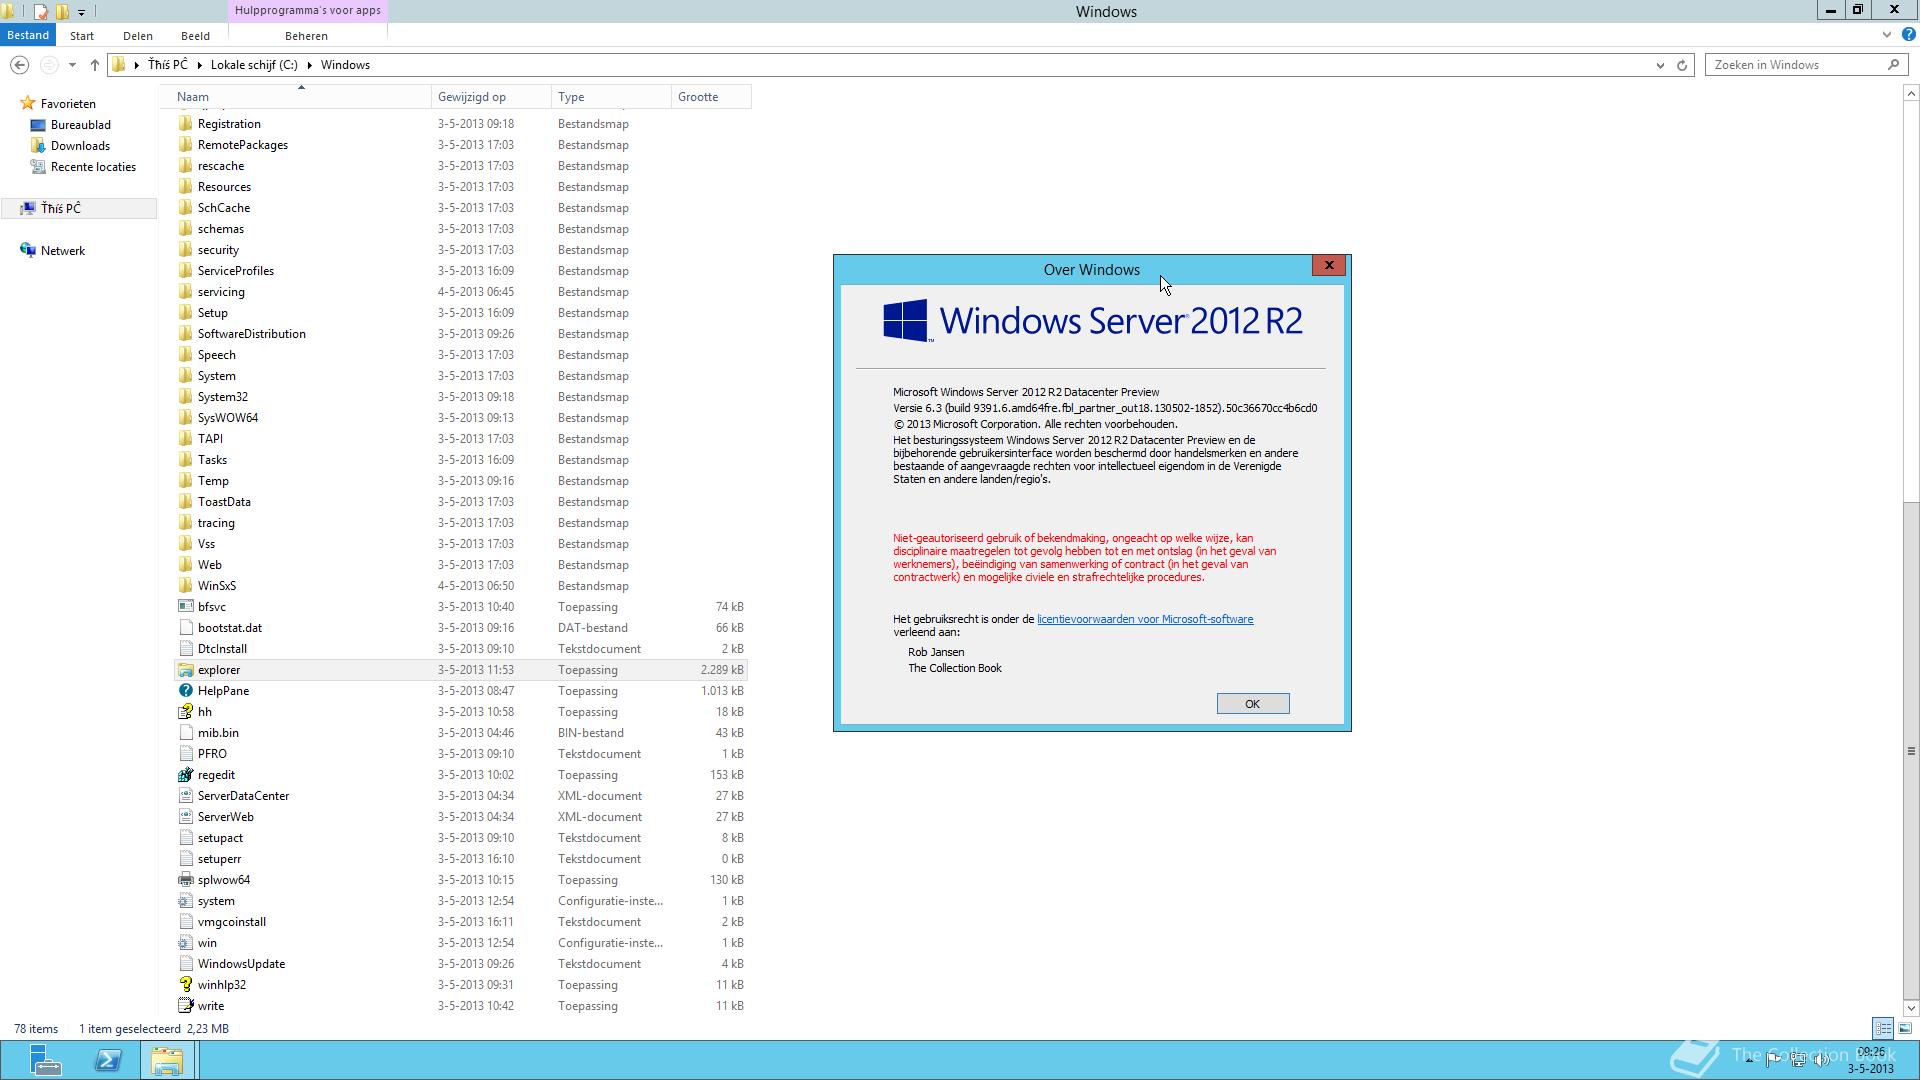Sort by the Type column header

611,97
